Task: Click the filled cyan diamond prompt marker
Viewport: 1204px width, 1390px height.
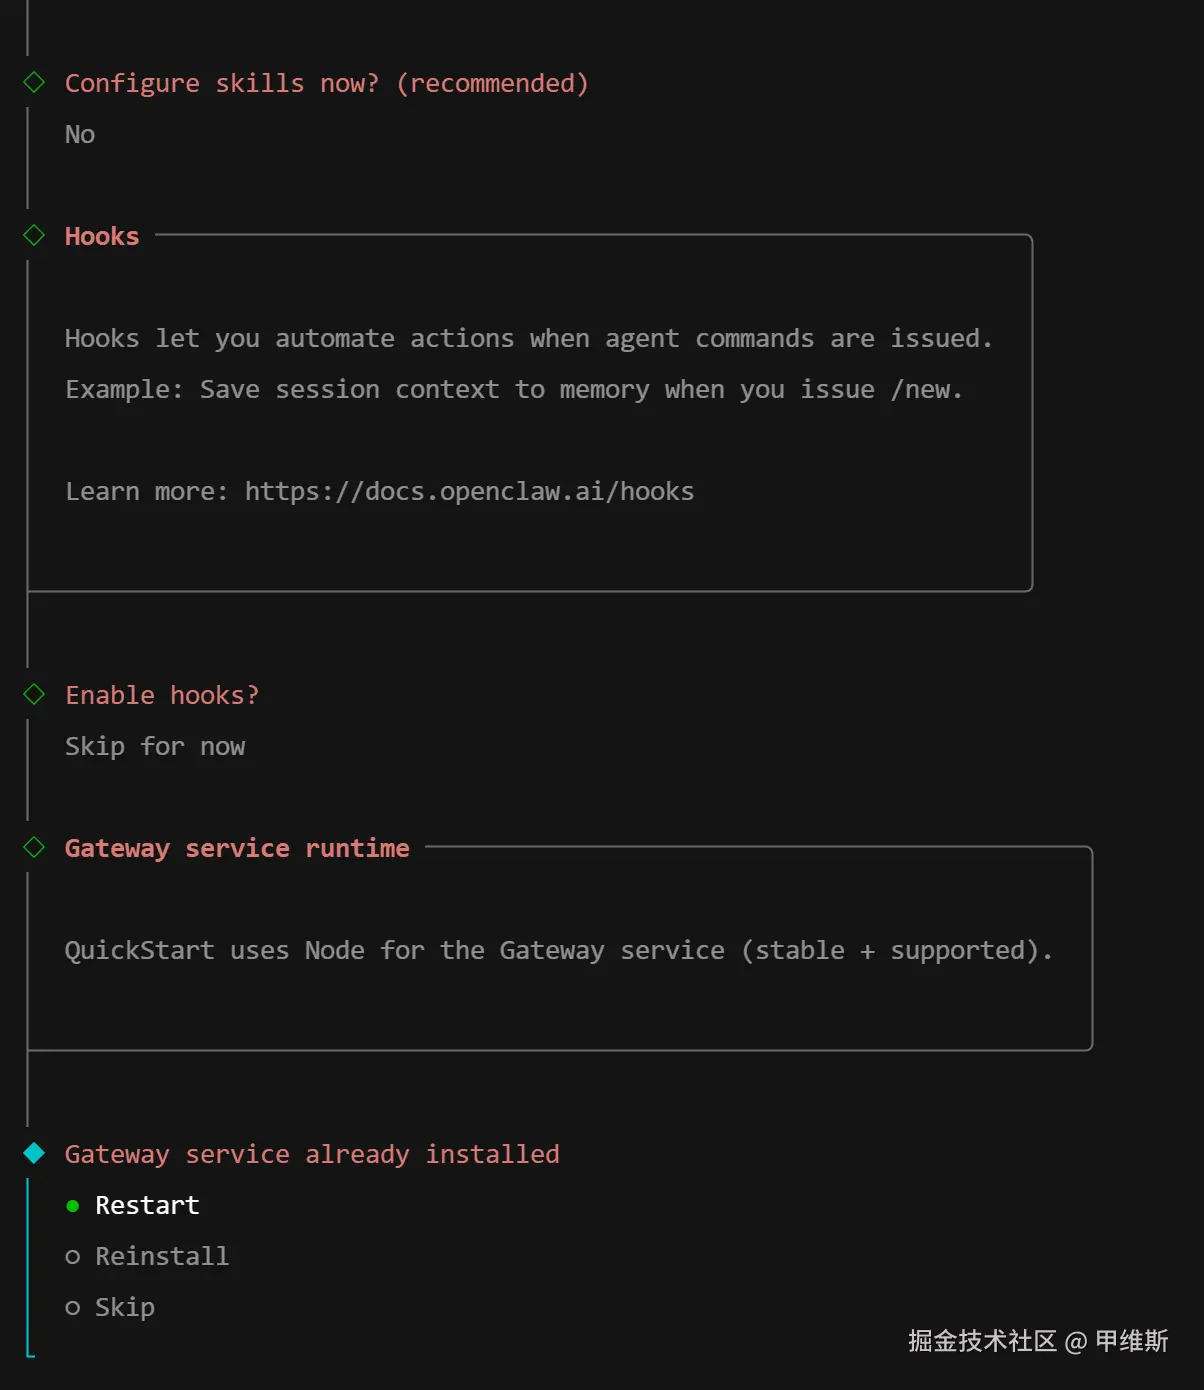Action: tap(34, 1153)
